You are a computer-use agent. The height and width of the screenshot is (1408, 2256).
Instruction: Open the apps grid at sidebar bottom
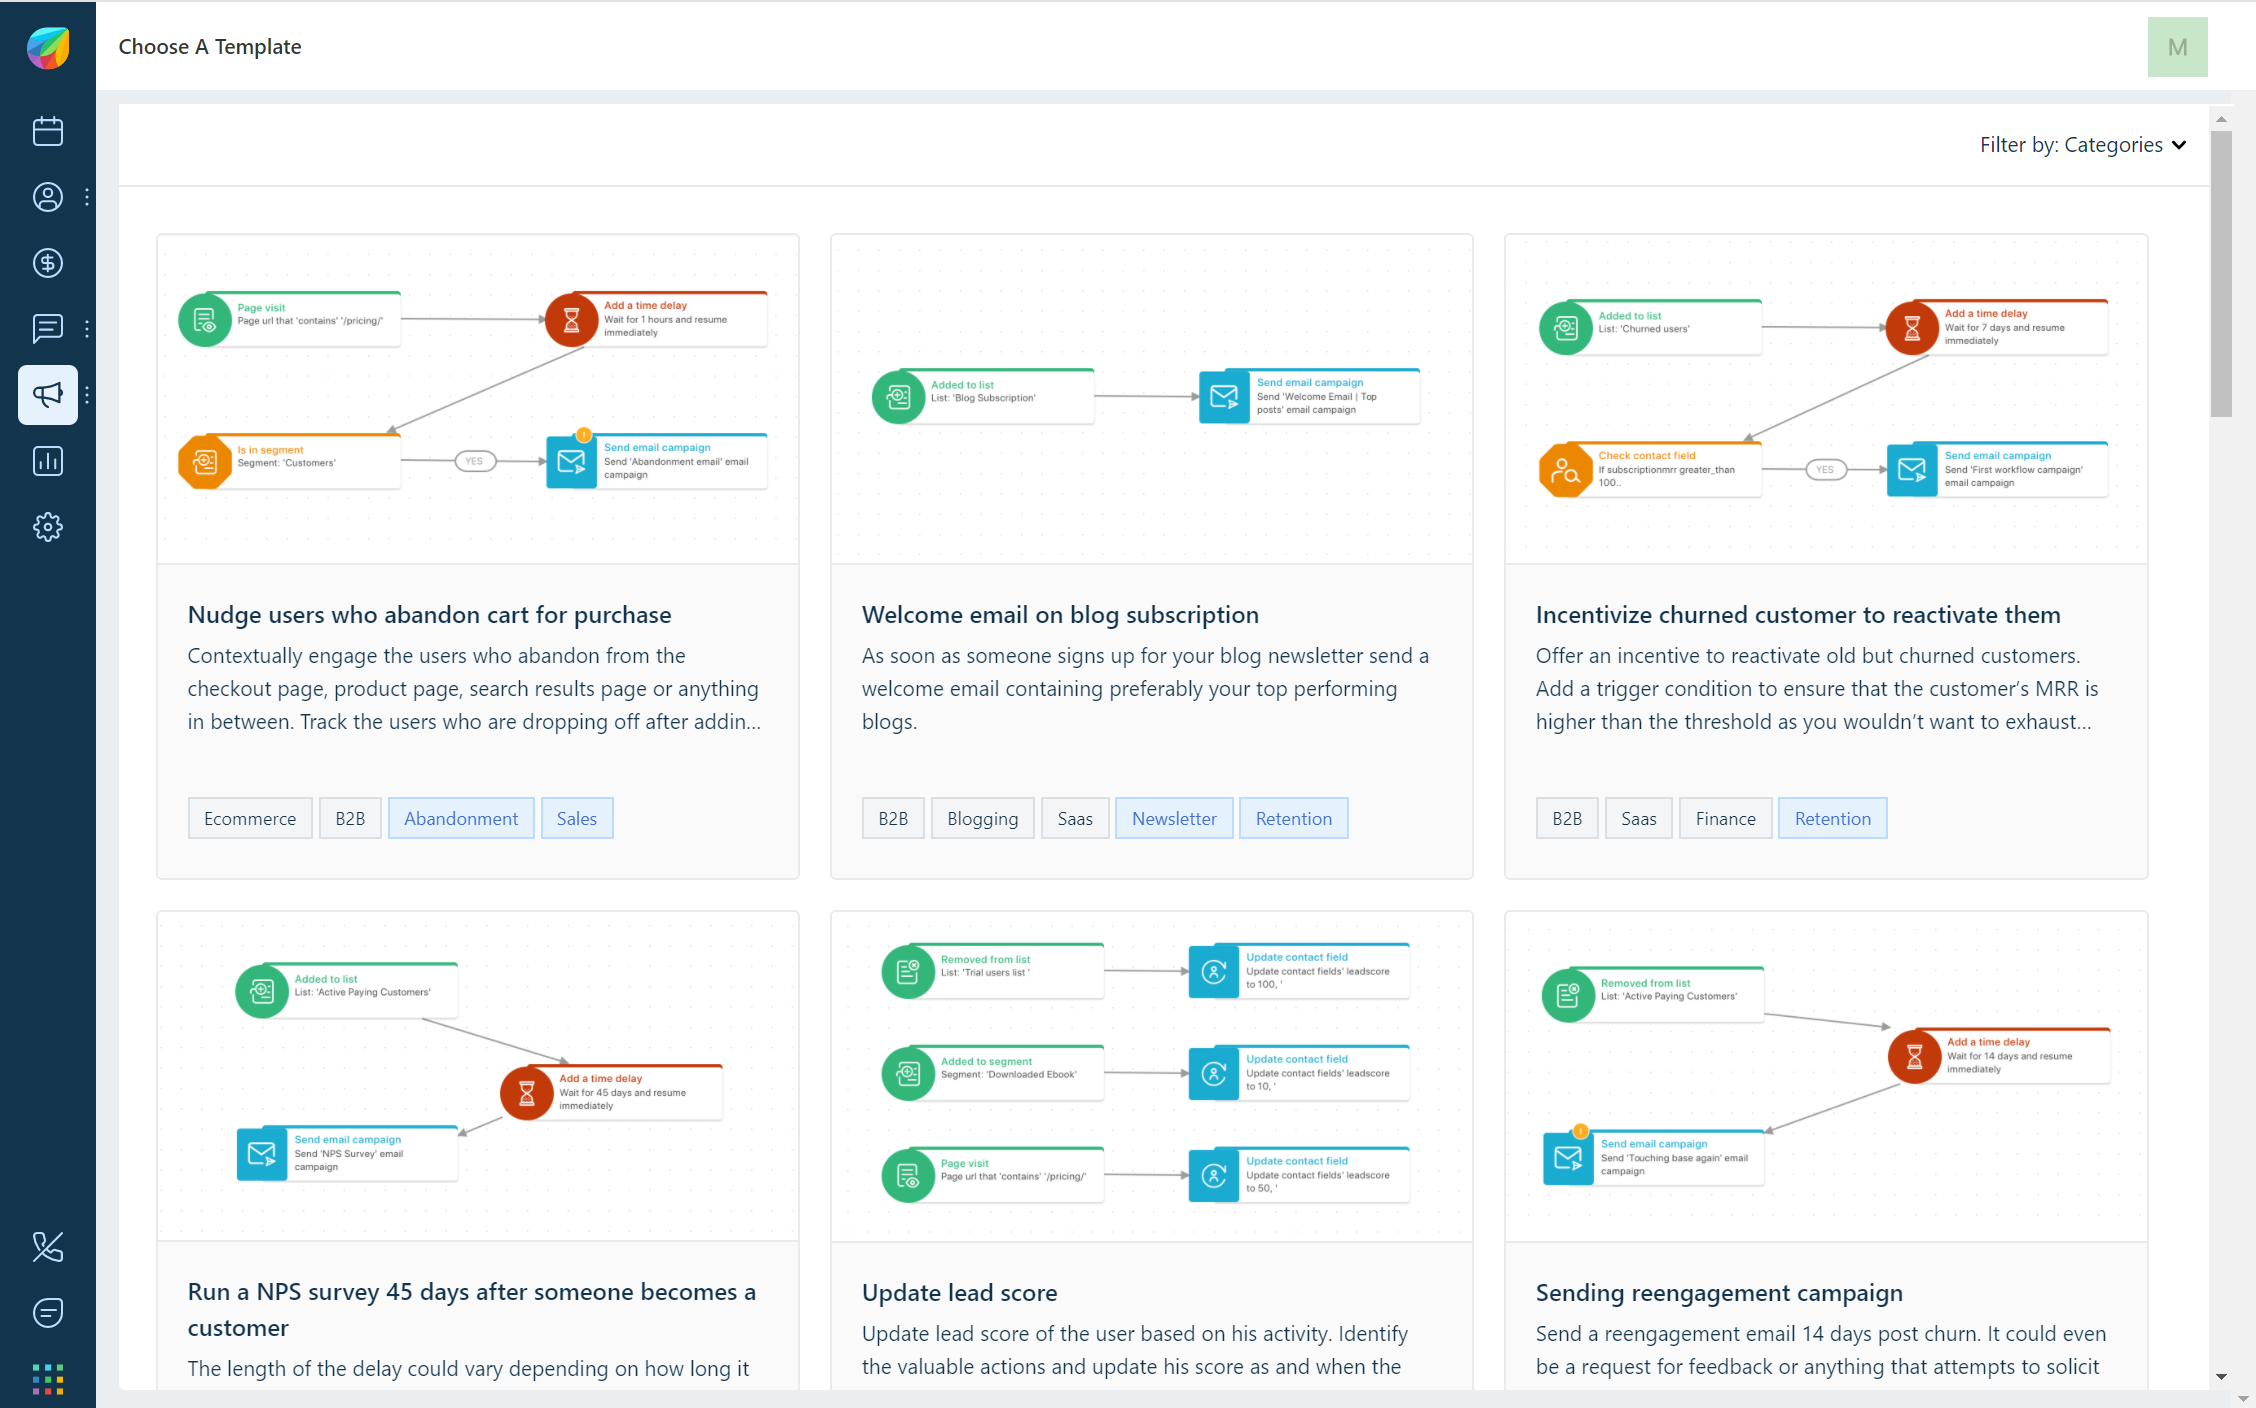(47, 1379)
